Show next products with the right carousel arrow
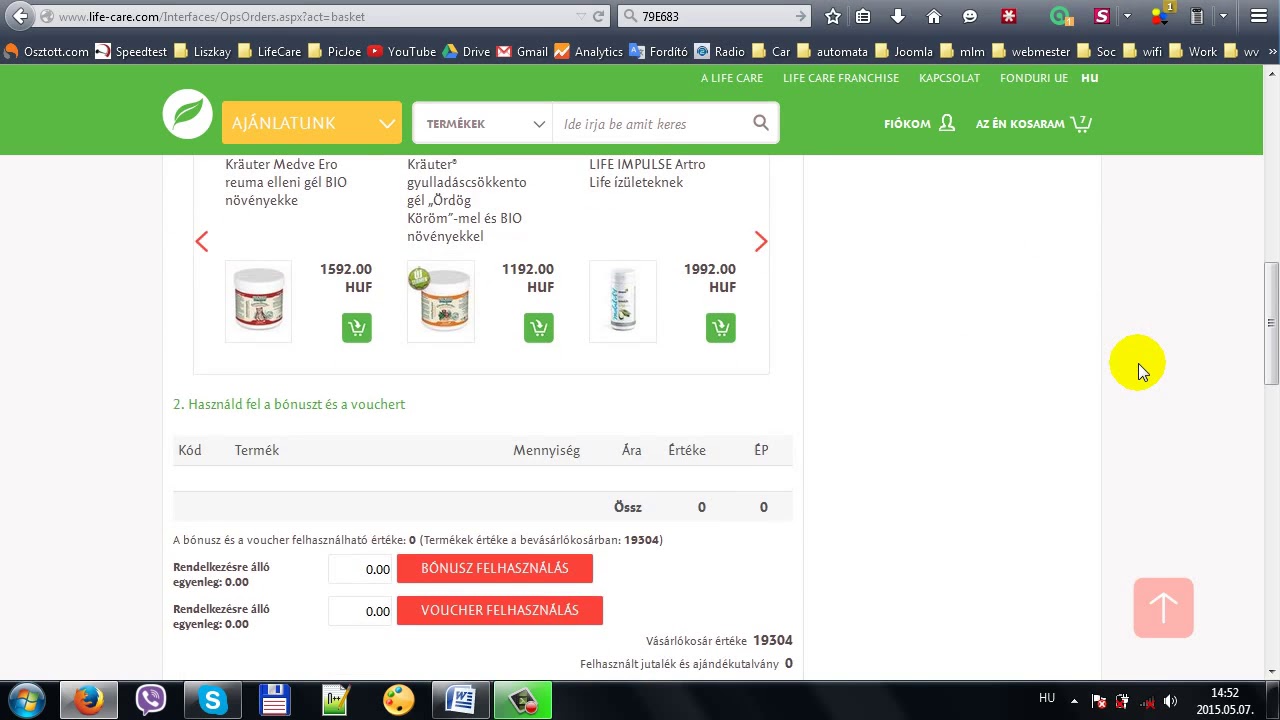Screen dimensions: 1280x720 click(761, 241)
